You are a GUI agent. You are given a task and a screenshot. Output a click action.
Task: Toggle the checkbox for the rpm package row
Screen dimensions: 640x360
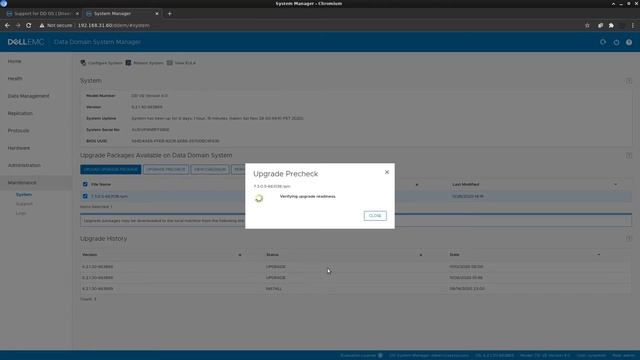click(85, 196)
